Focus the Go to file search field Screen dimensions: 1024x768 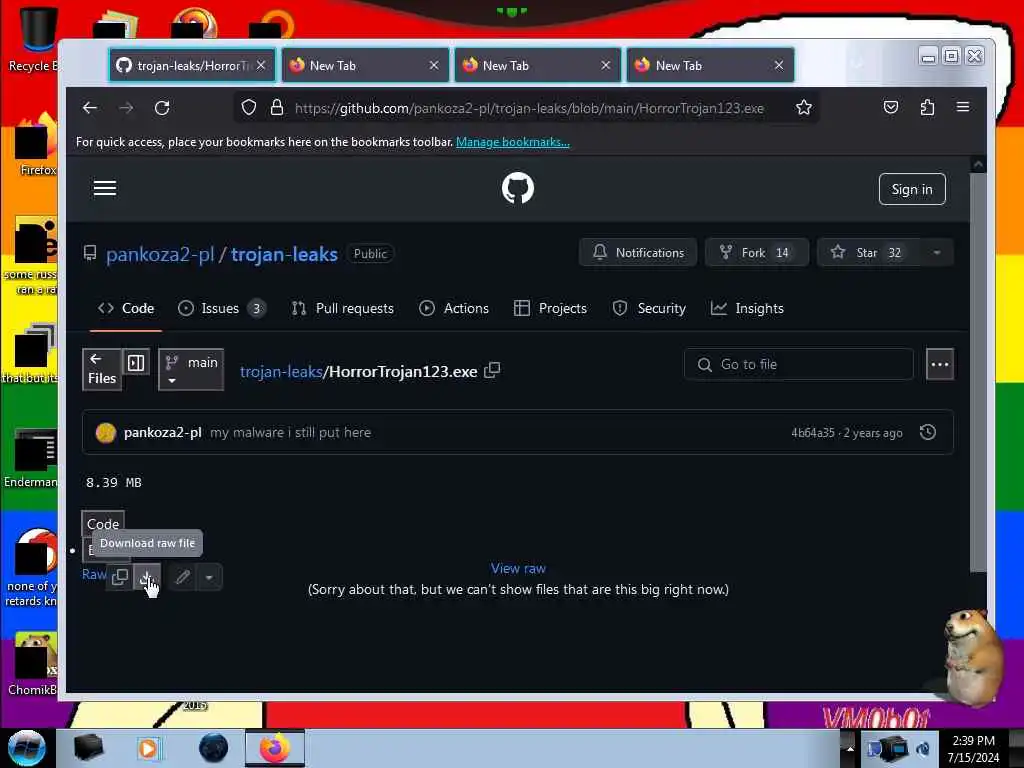798,364
